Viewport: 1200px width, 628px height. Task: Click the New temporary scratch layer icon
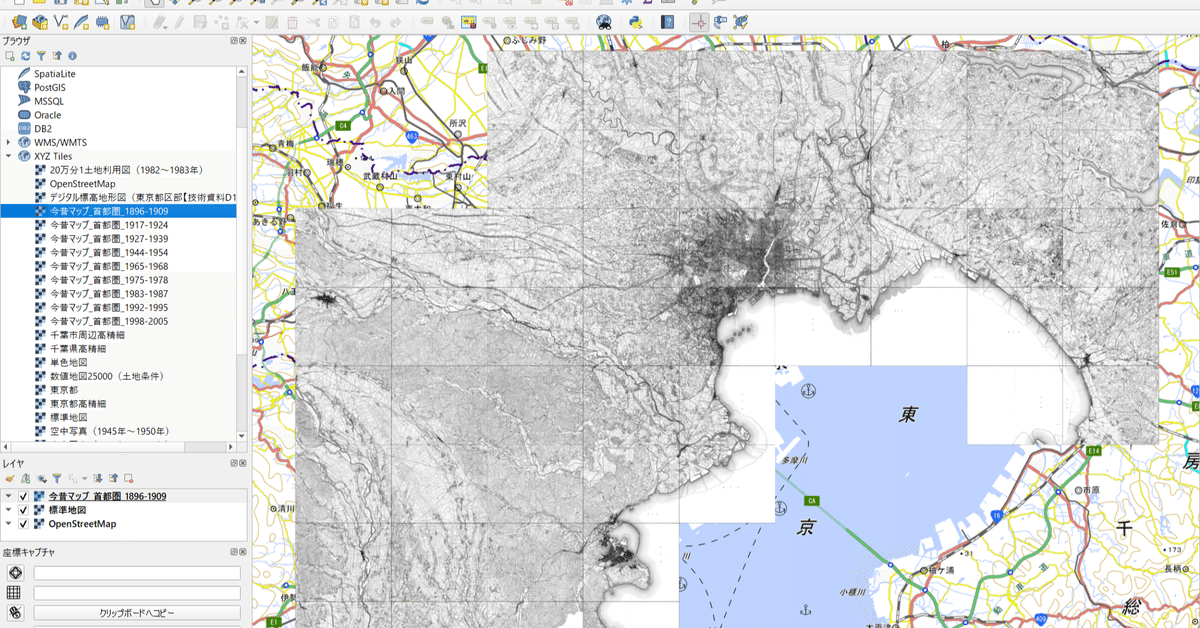pyautogui.click(x=103, y=22)
